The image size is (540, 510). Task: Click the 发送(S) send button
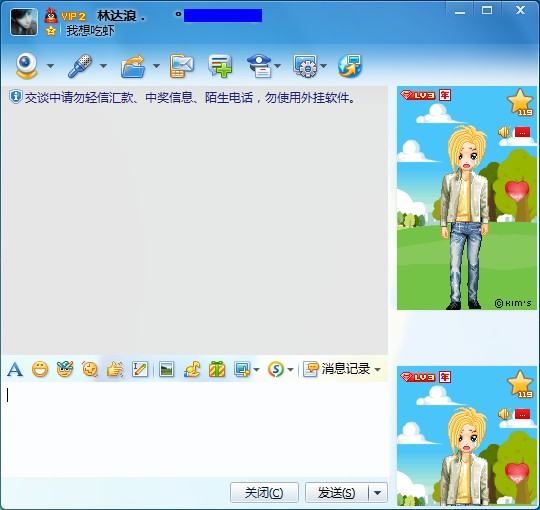(336, 492)
